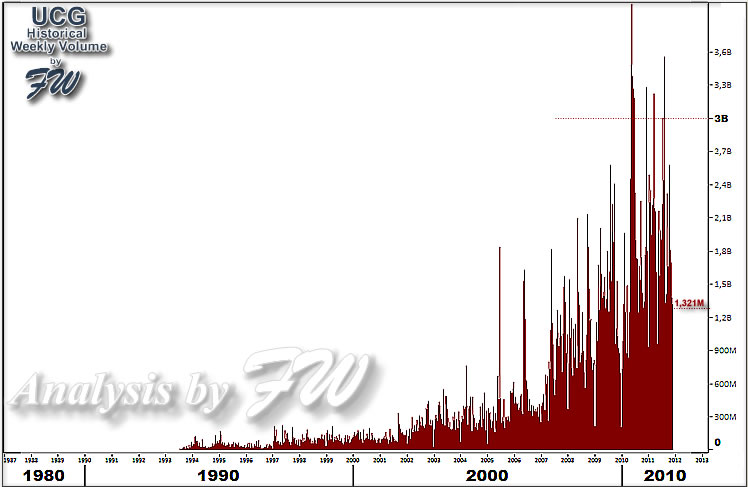
Task: Click the 1,2B axis label
Action: coord(723,317)
